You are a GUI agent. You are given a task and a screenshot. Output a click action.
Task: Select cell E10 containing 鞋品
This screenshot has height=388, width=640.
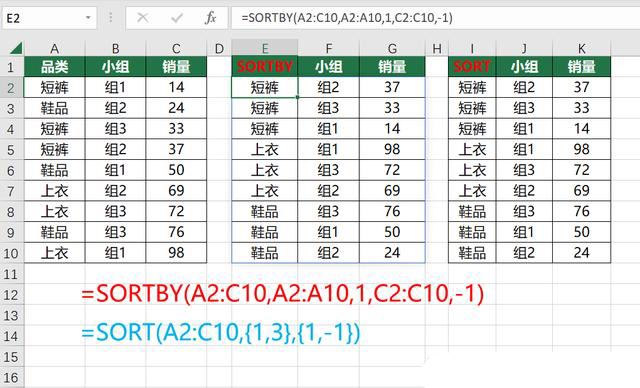click(265, 253)
